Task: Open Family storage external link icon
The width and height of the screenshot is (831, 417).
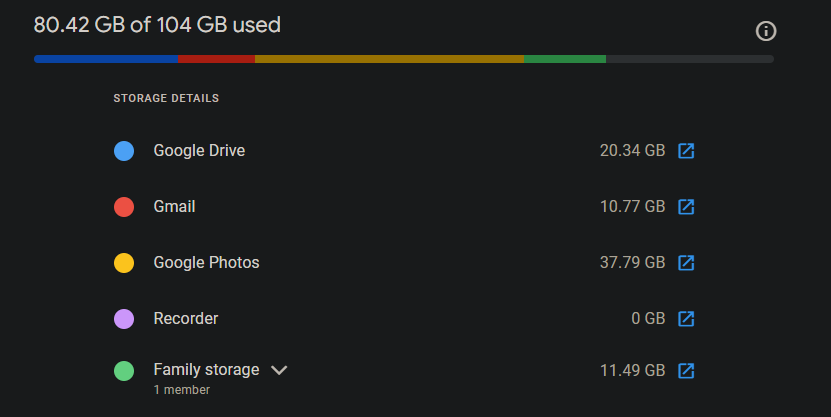Action: (686, 370)
